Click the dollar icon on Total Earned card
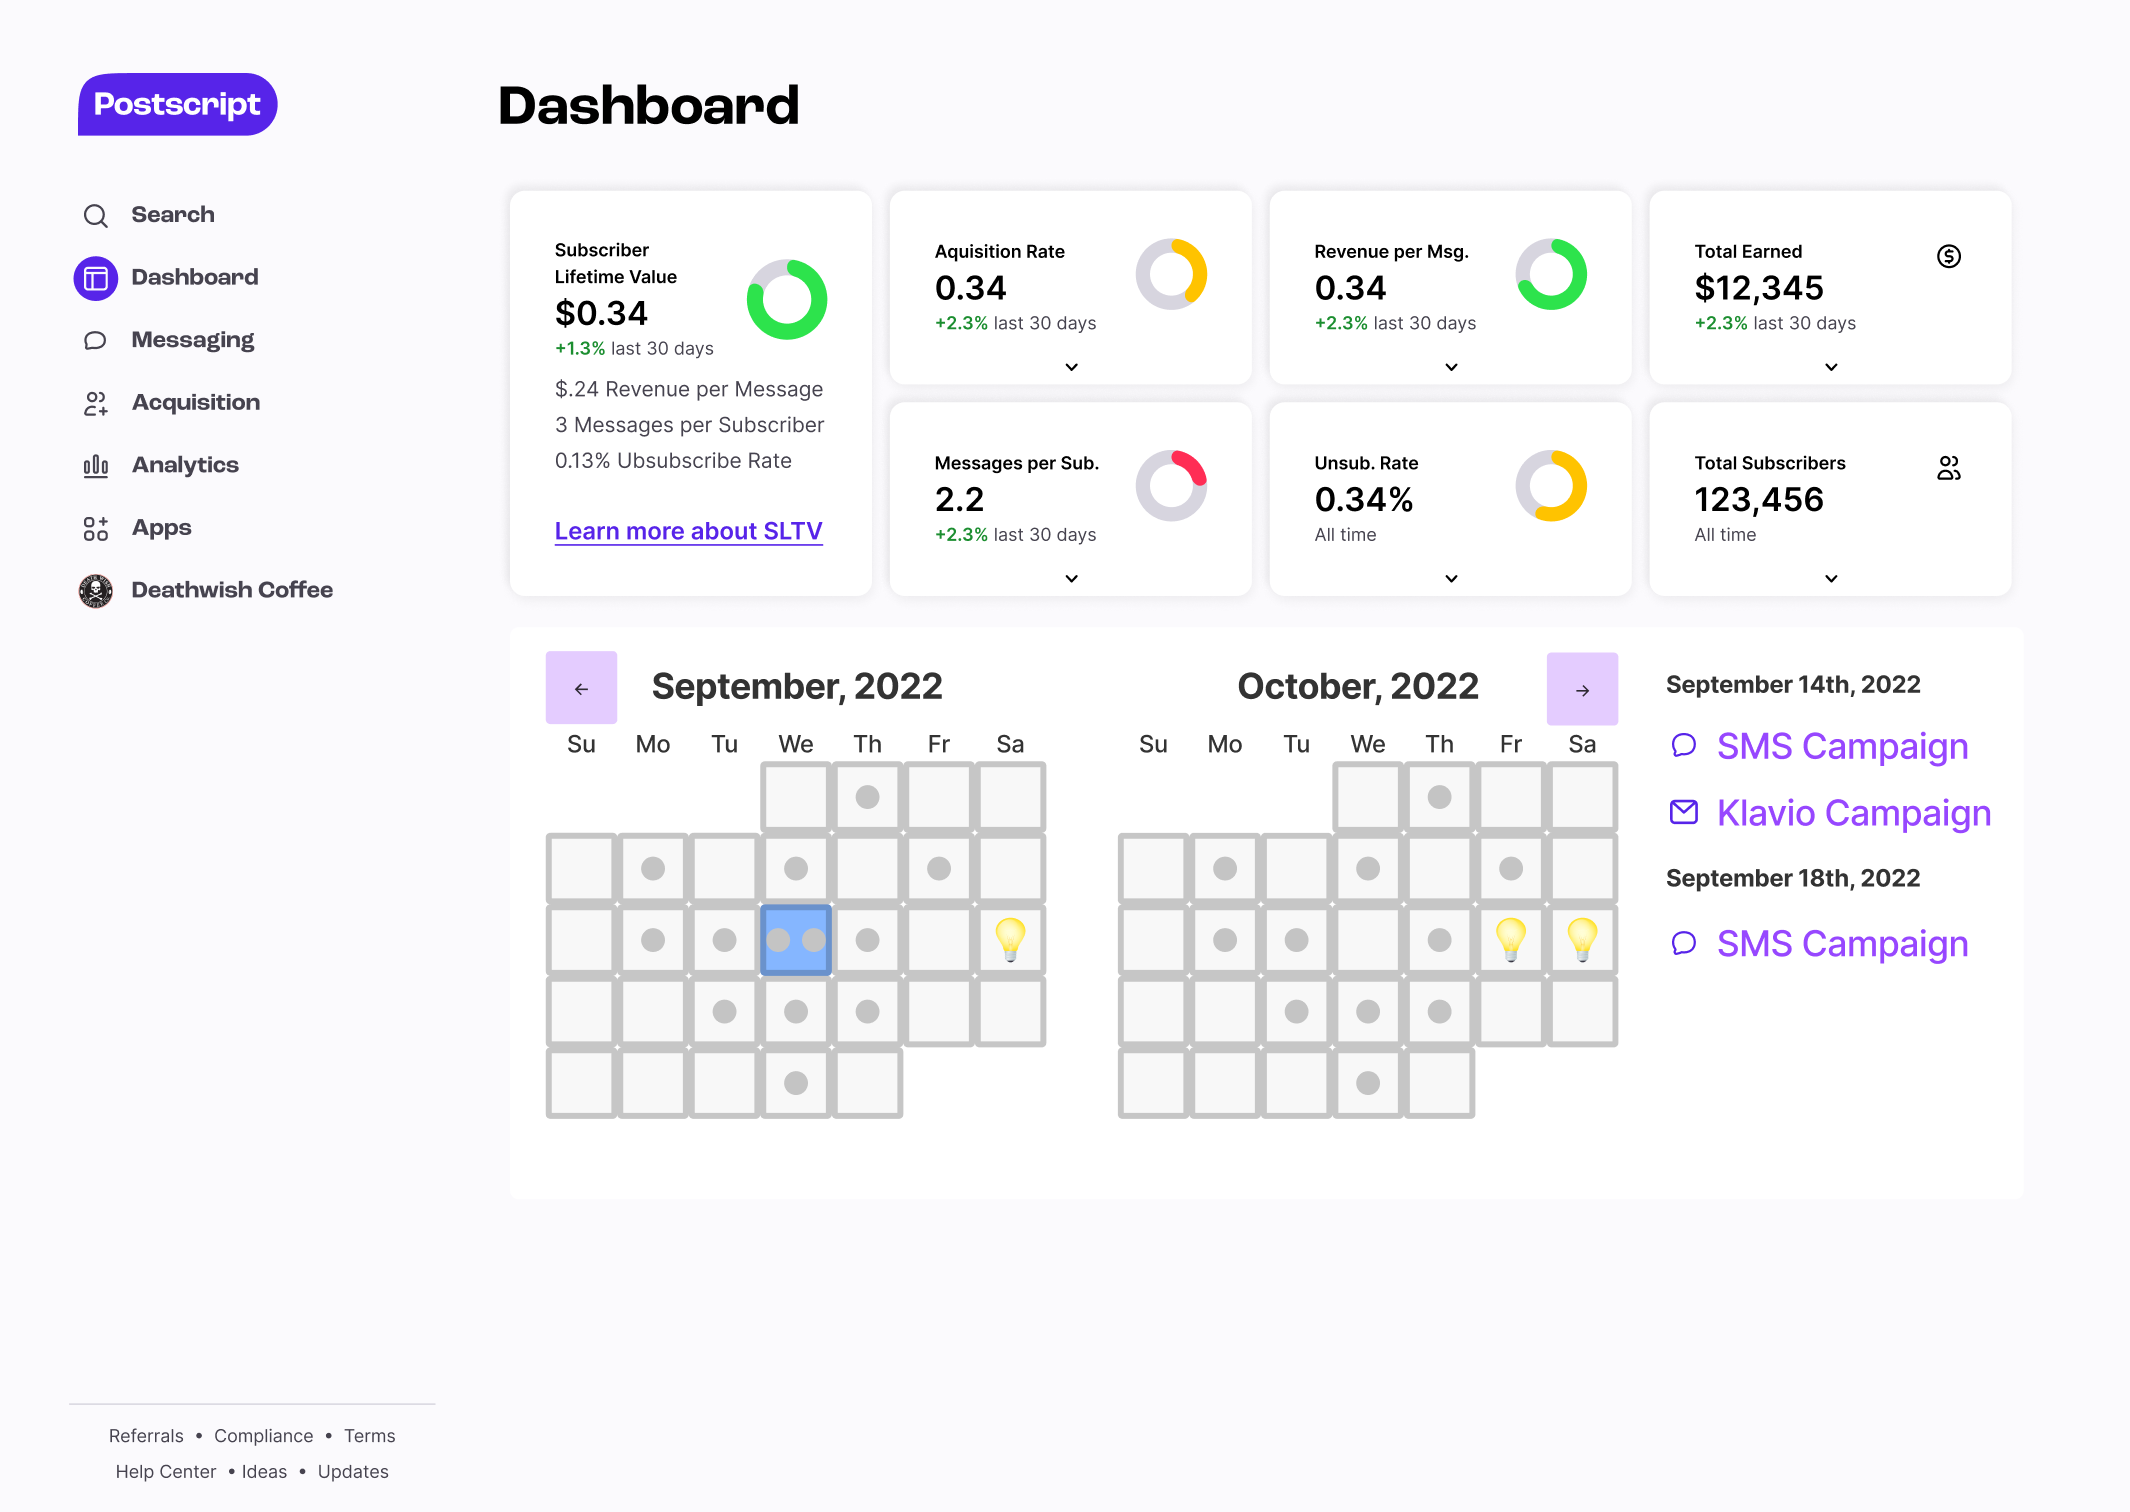 click(x=1949, y=256)
